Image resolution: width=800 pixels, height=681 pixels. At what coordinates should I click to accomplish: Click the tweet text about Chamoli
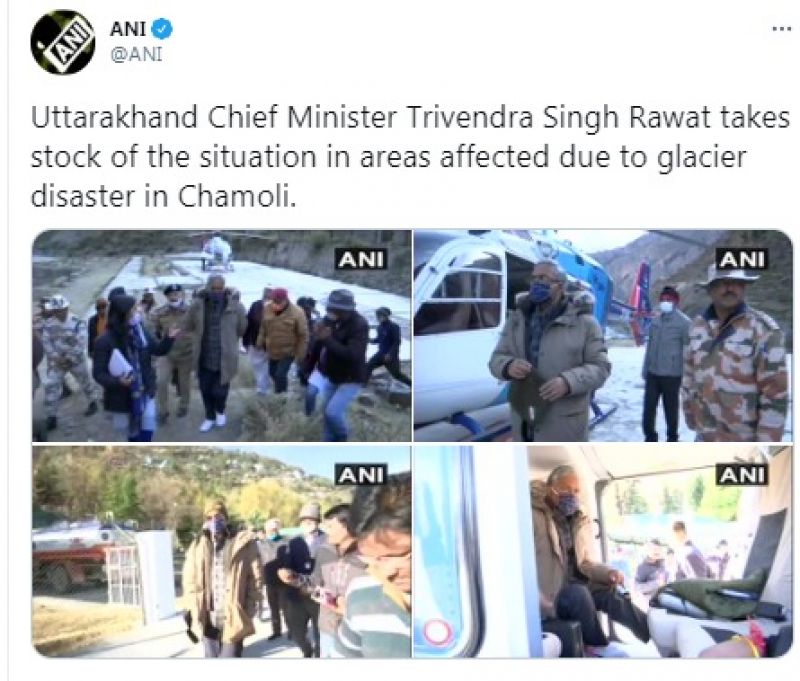pos(410,157)
